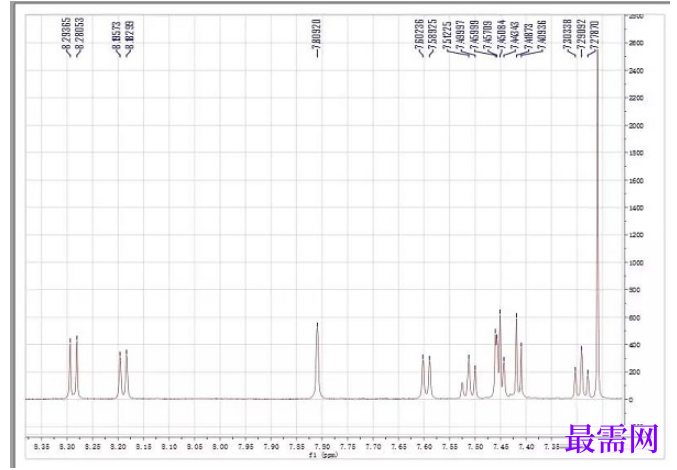Click the 2400 intensity axis tick
The height and width of the screenshot is (470, 677).
(x=636, y=70)
